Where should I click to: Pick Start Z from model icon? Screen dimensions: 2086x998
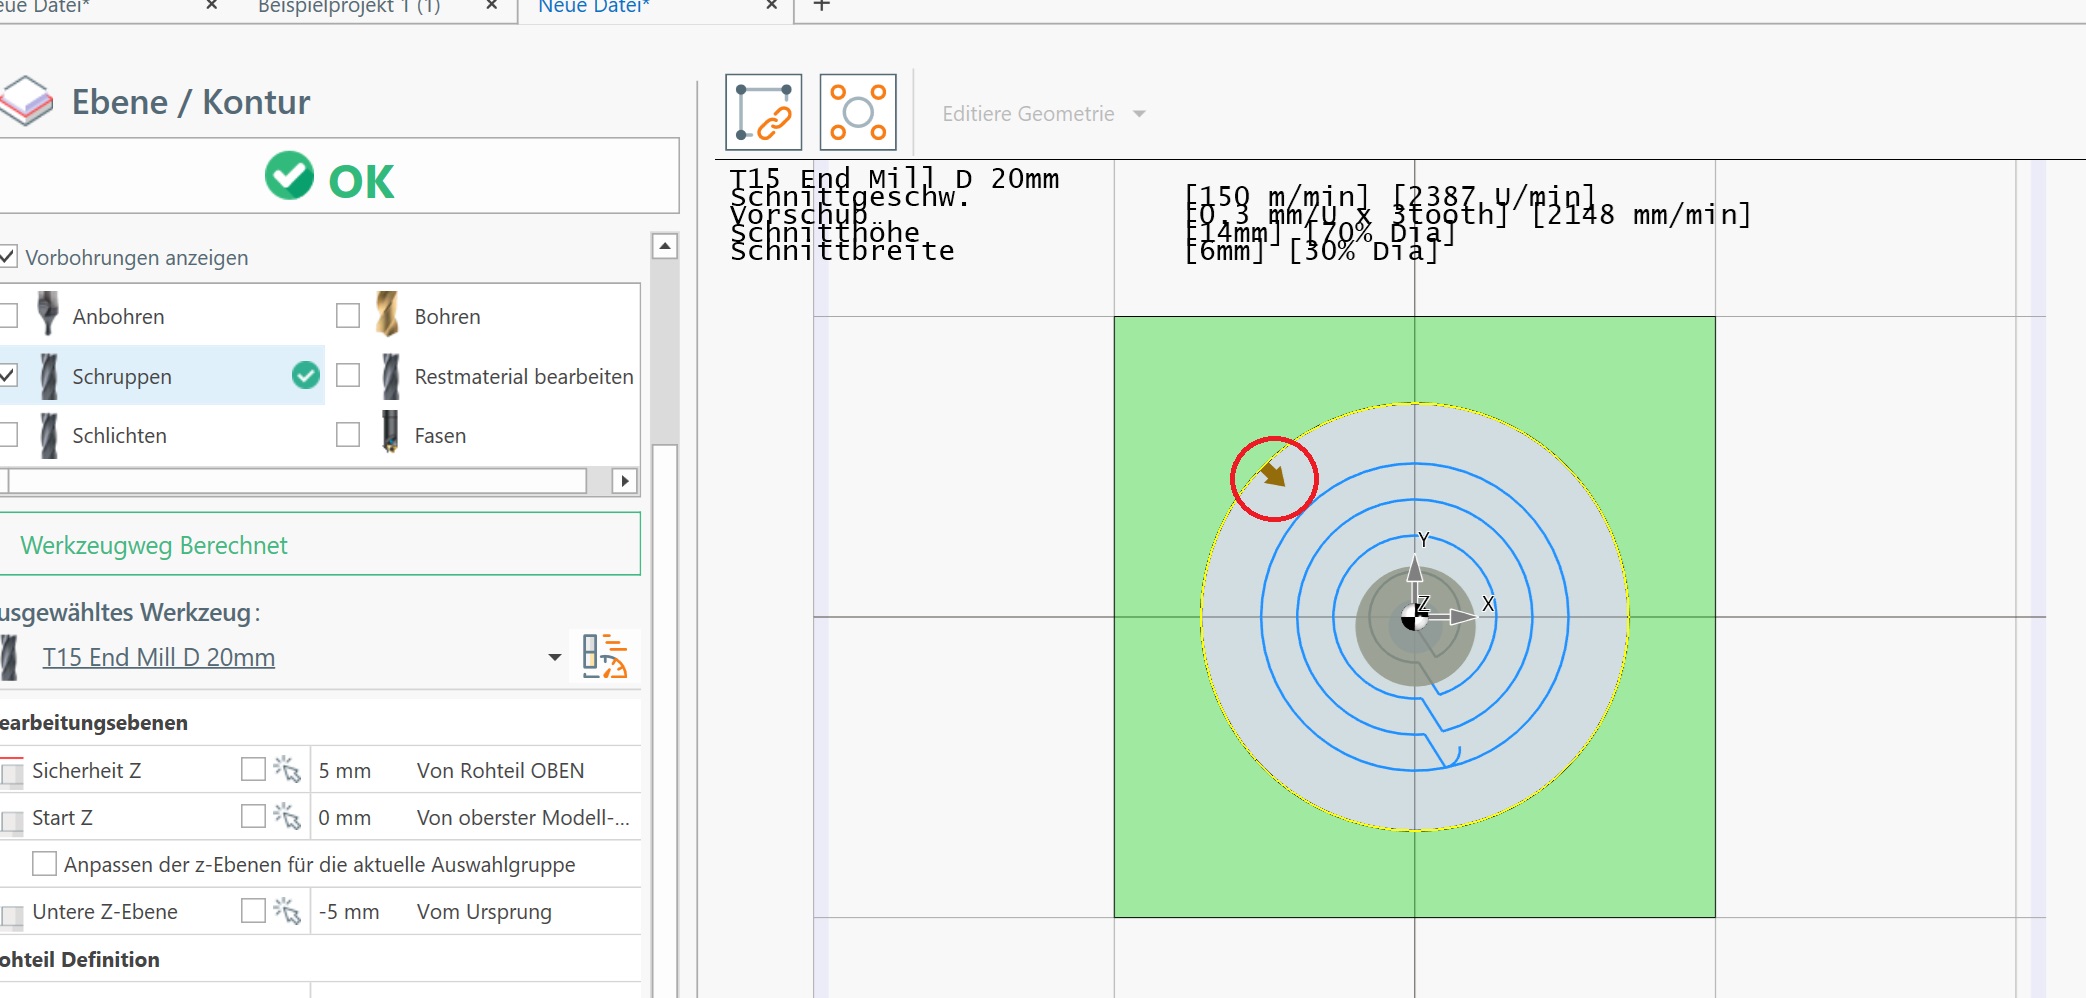coord(287,816)
